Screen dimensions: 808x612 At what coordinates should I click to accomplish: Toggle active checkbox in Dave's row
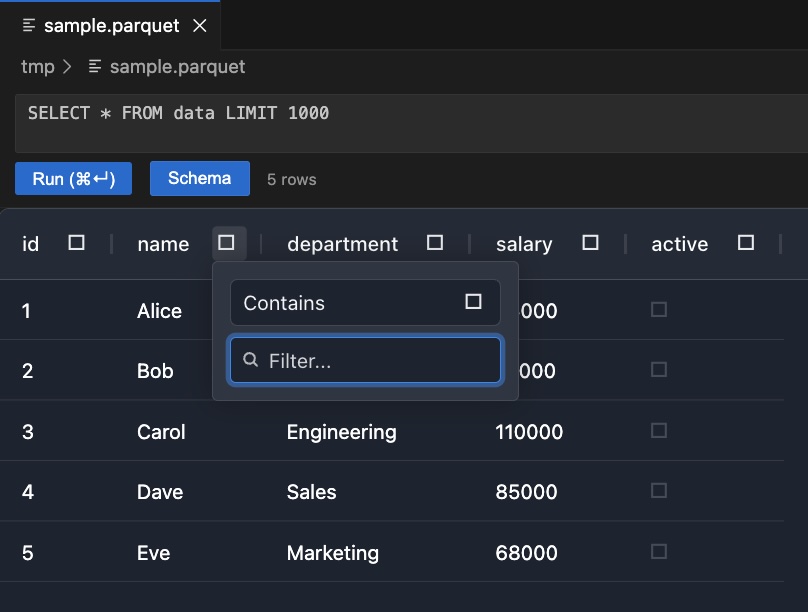[x=659, y=490]
